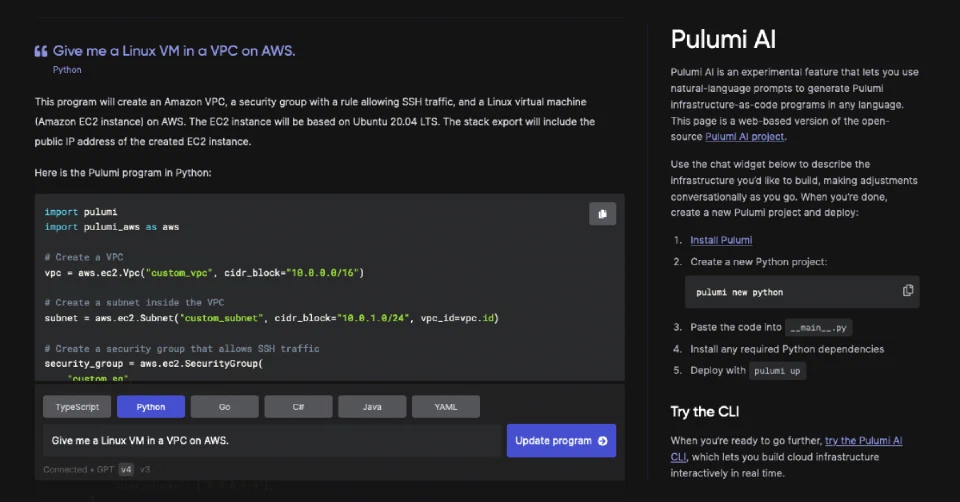Select the Python language tab

coord(151,406)
